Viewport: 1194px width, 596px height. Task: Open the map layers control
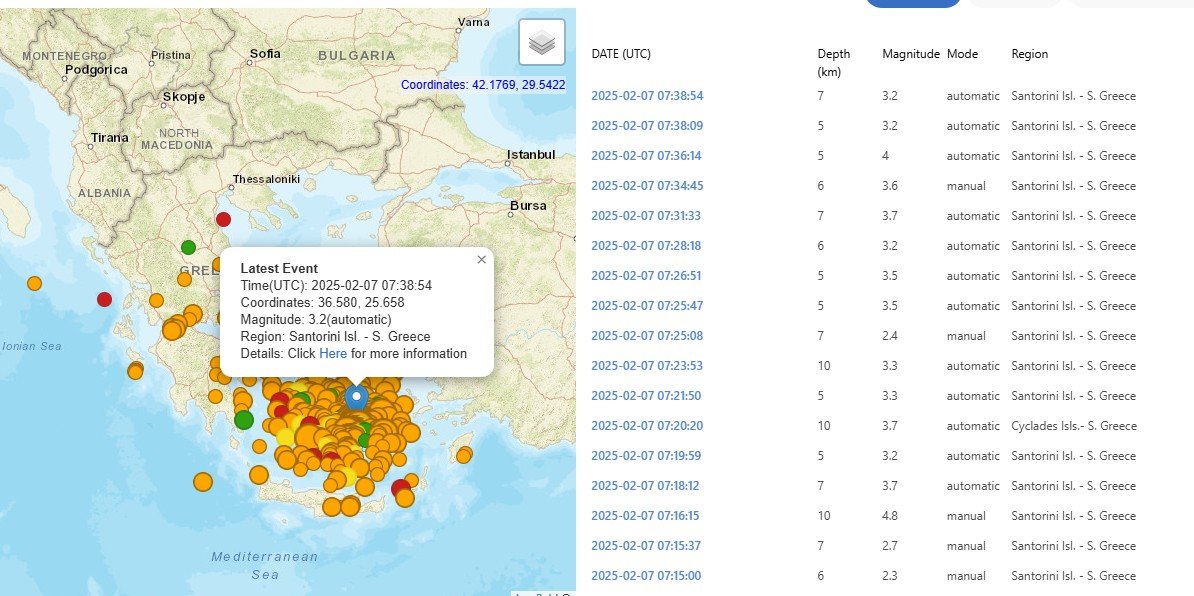click(x=541, y=42)
